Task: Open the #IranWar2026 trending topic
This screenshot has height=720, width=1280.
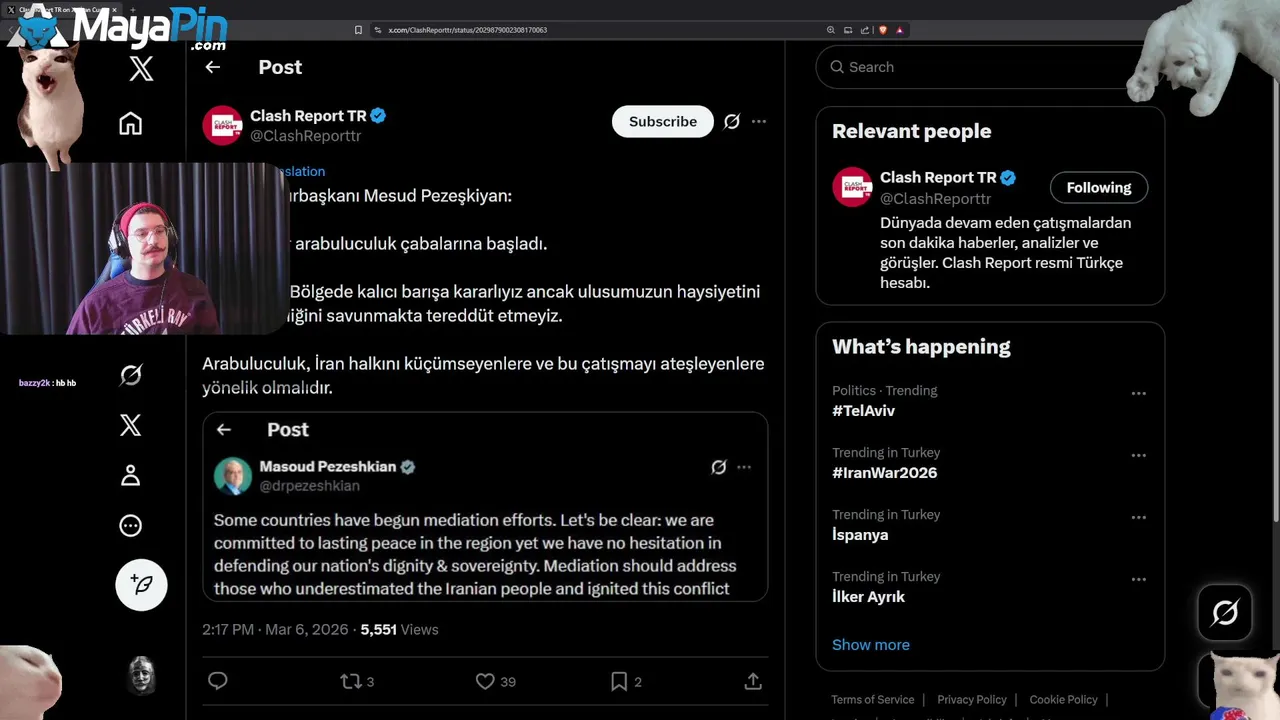Action: coord(884,473)
